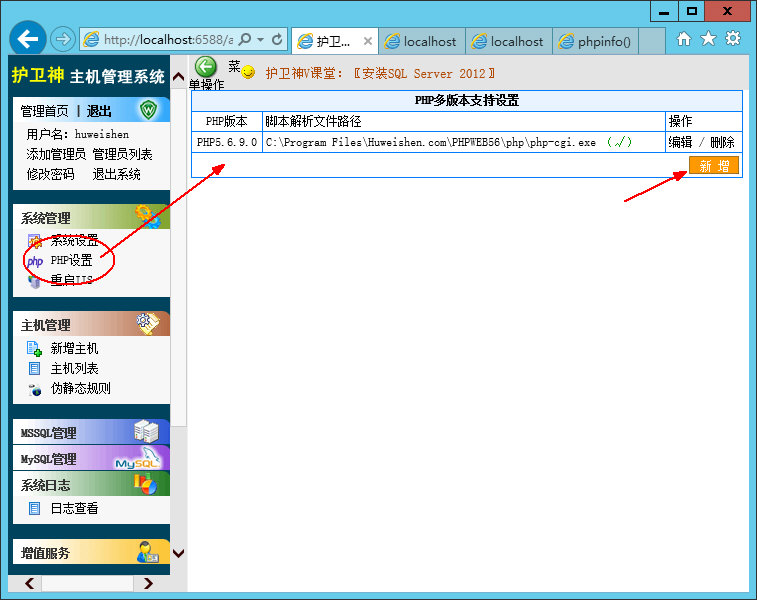Click the 增值服务 person icon
The image size is (757, 600).
tap(147, 552)
